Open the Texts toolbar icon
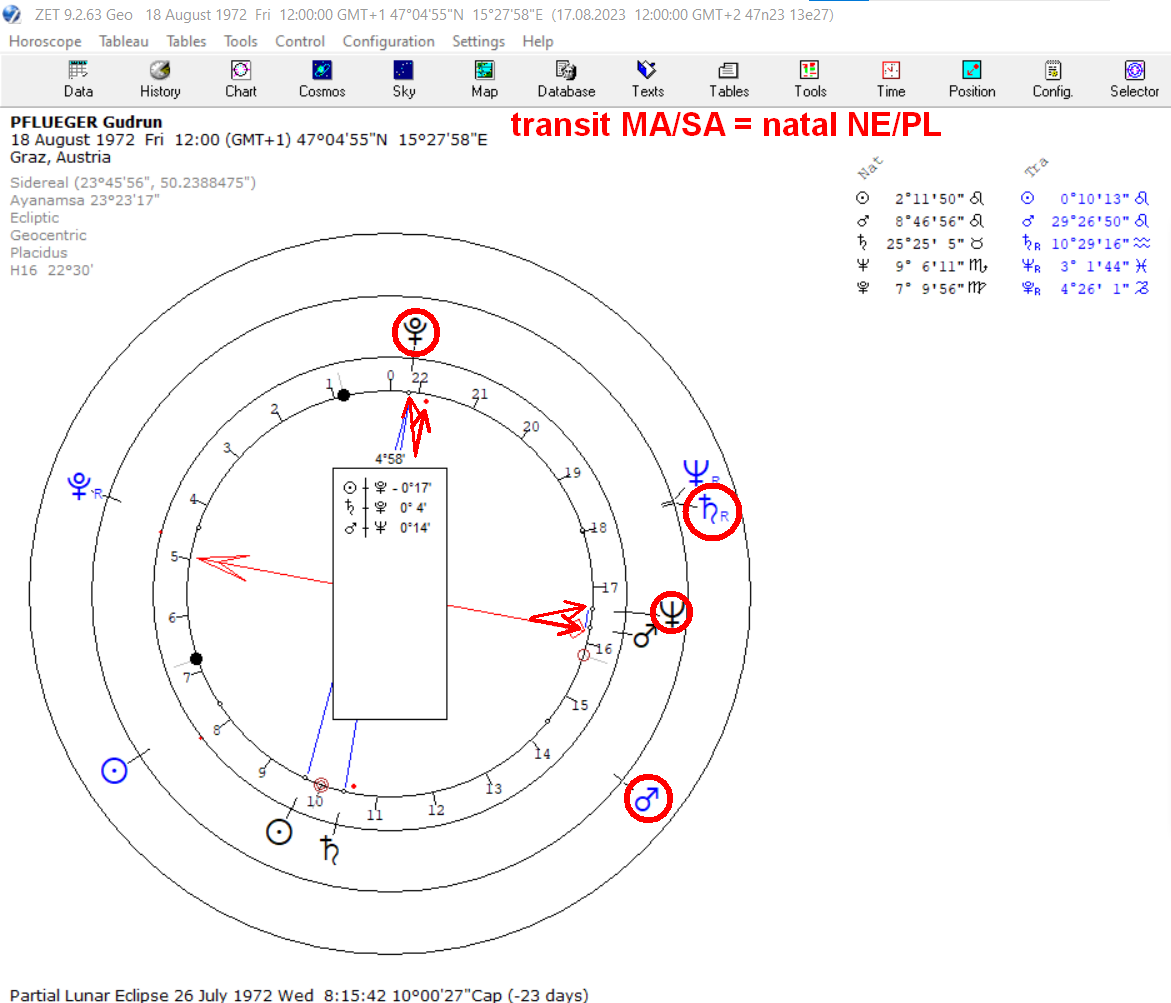Image resolution: width=1171 pixels, height=1003 pixels. pos(647,79)
